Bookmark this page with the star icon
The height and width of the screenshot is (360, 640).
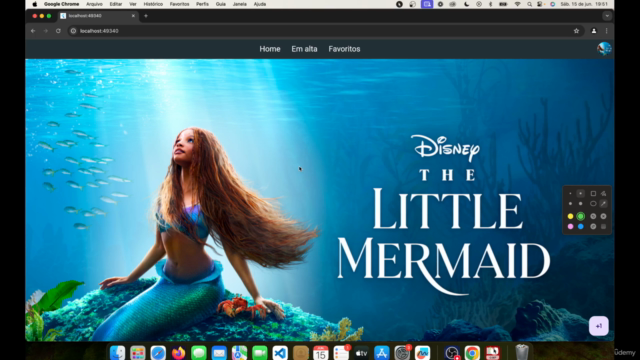coord(576,31)
